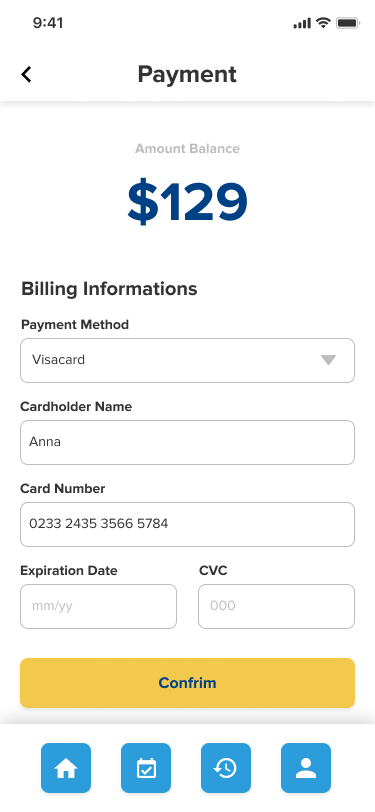
Task: Click the mm/yy Expiration Date field
Action: (98, 606)
